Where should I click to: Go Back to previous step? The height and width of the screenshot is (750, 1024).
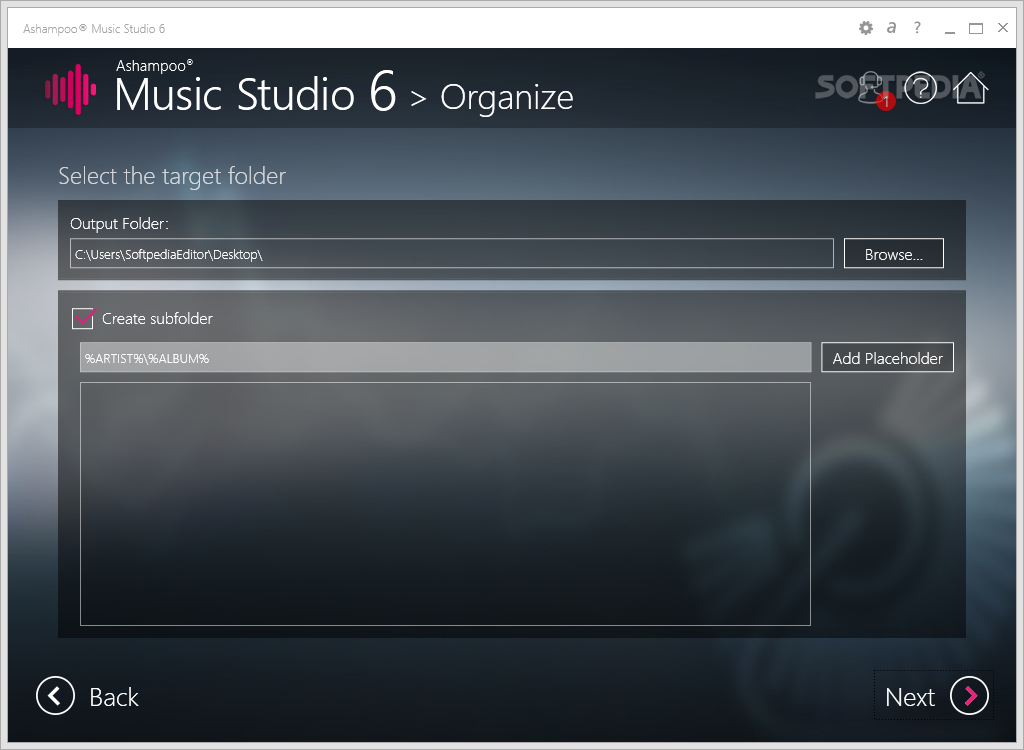pos(88,696)
